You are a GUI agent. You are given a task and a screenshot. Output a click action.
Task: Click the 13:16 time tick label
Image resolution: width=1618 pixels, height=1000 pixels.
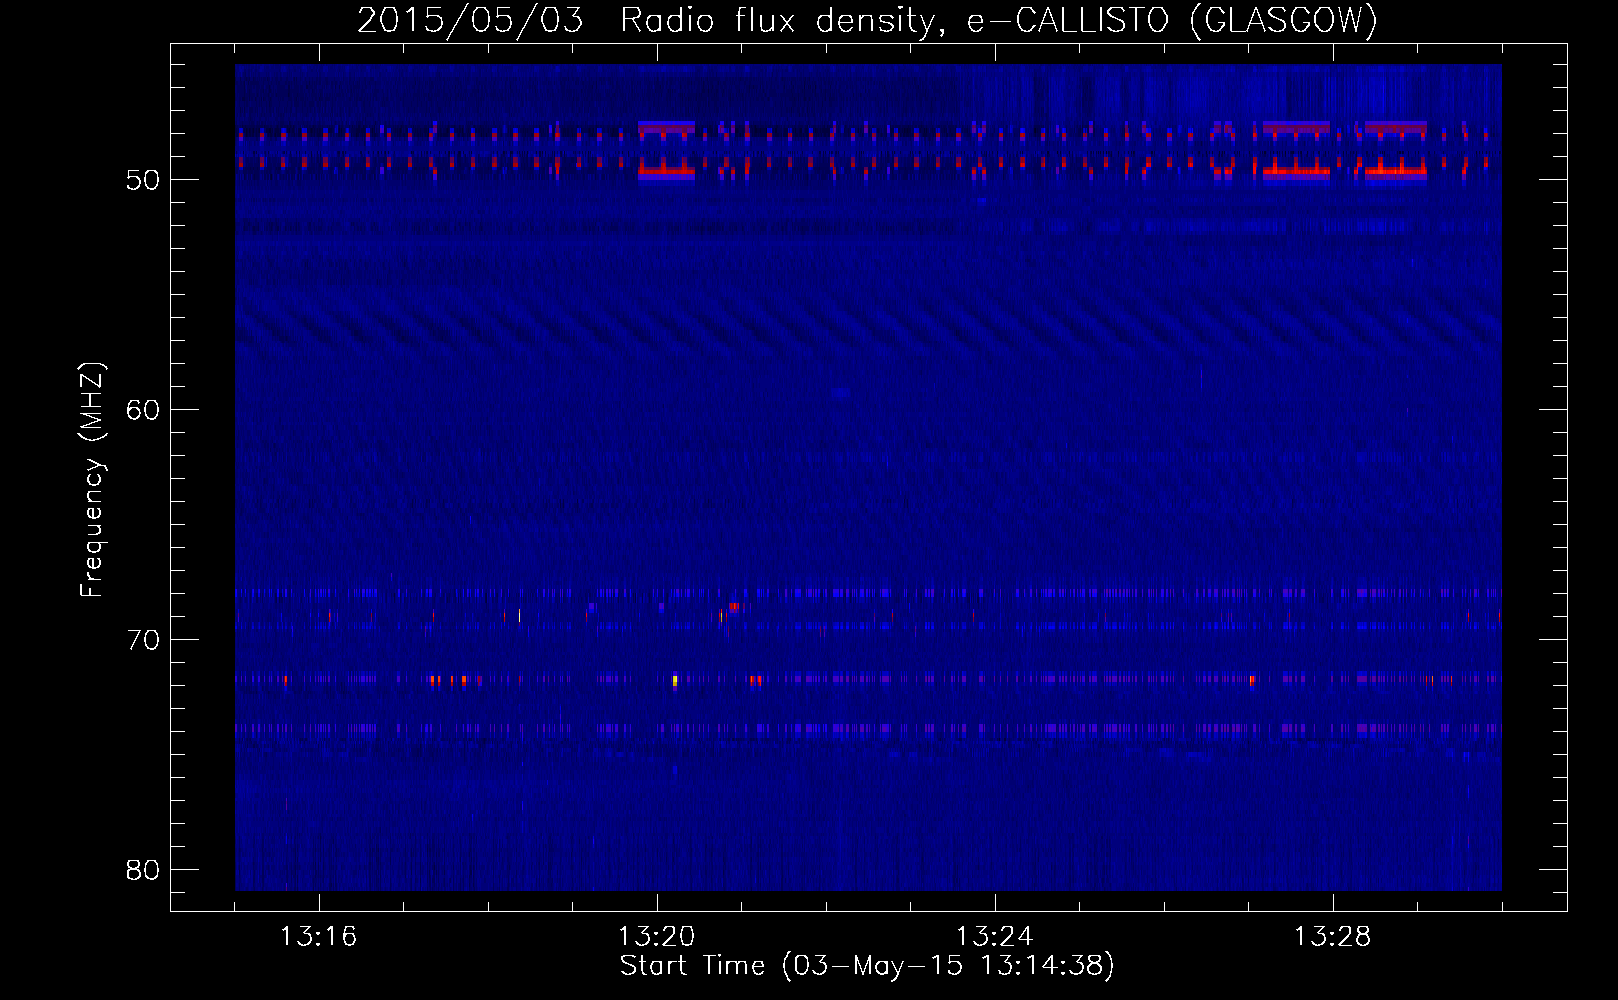coord(318,937)
